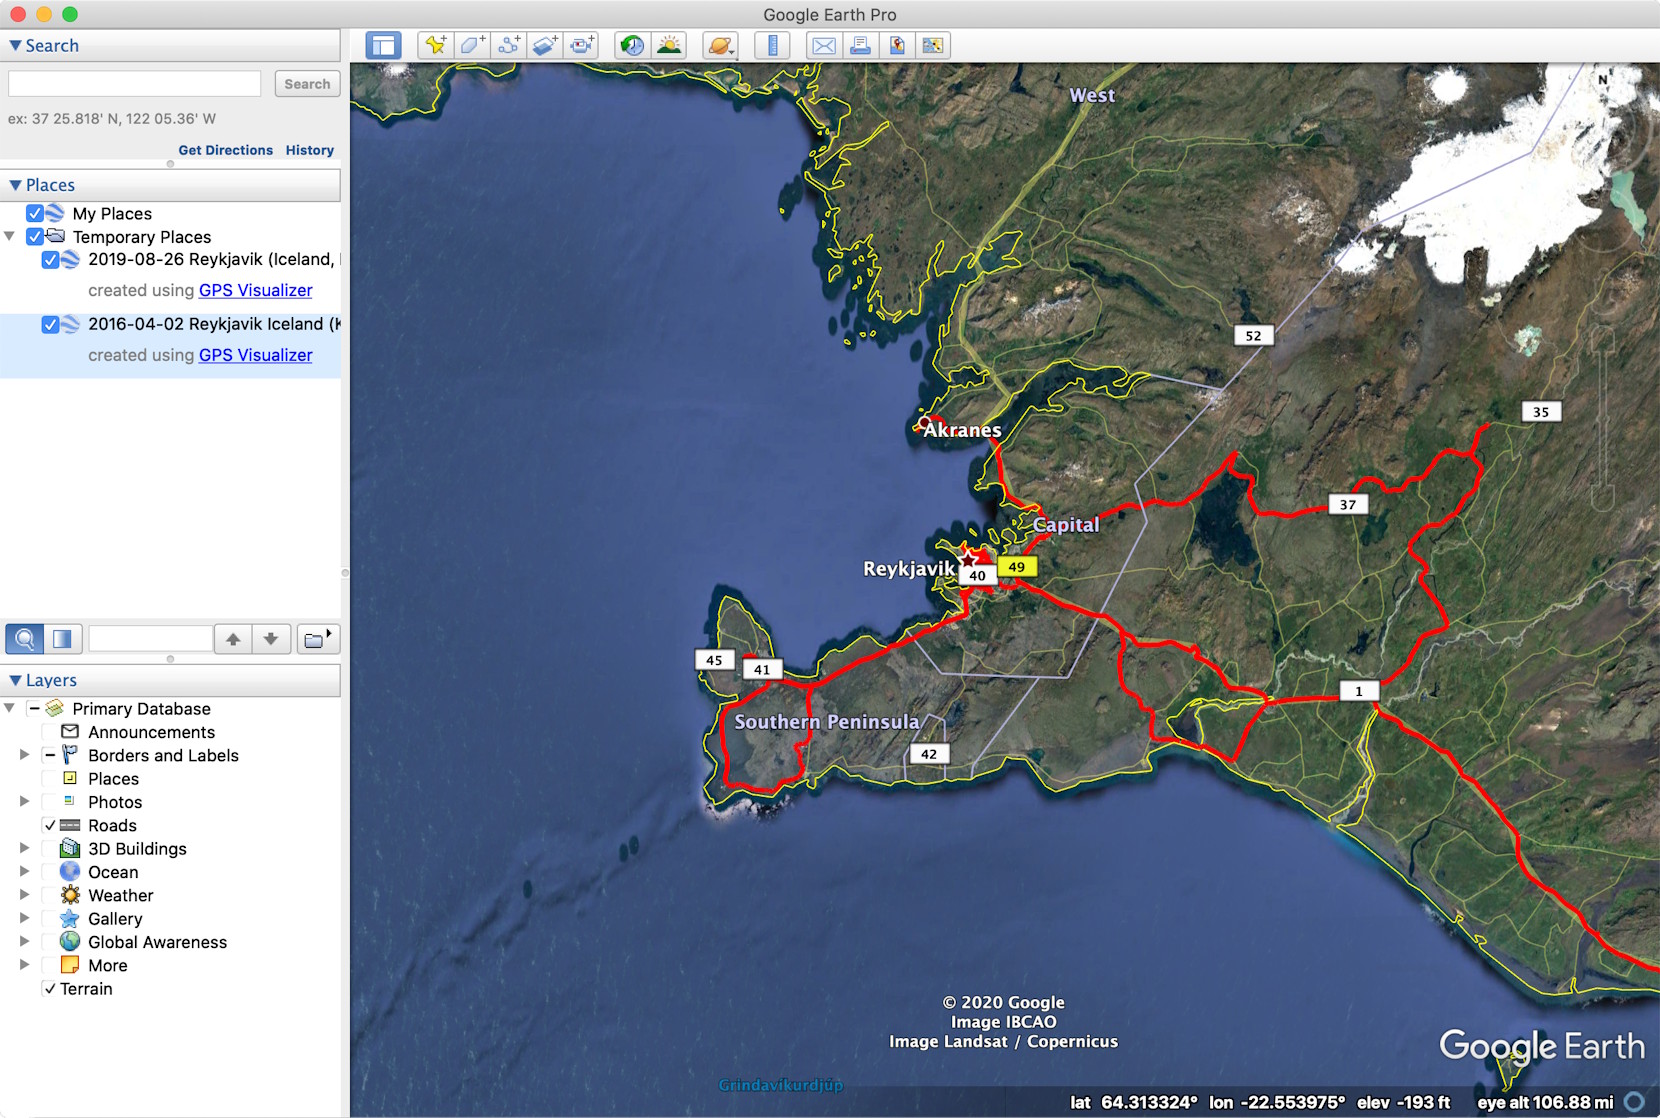Click the streaming status circle icon
The width and height of the screenshot is (1660, 1118).
coord(1635,1102)
